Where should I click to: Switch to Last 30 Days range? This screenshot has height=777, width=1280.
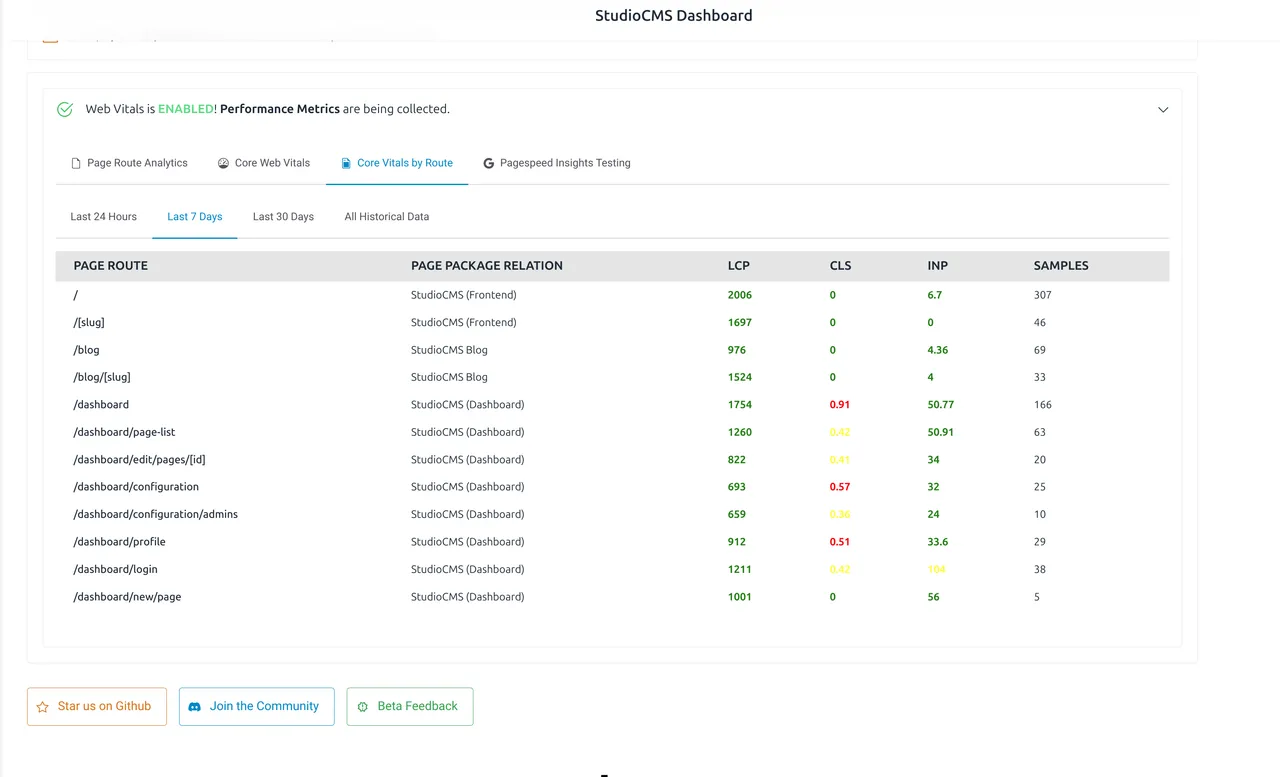point(283,217)
